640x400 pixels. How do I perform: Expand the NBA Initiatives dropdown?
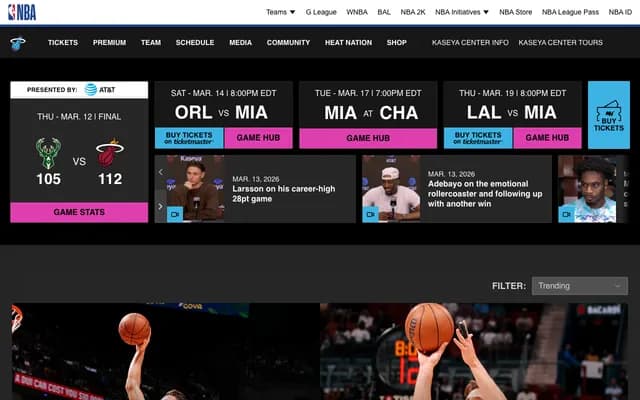[462, 12]
